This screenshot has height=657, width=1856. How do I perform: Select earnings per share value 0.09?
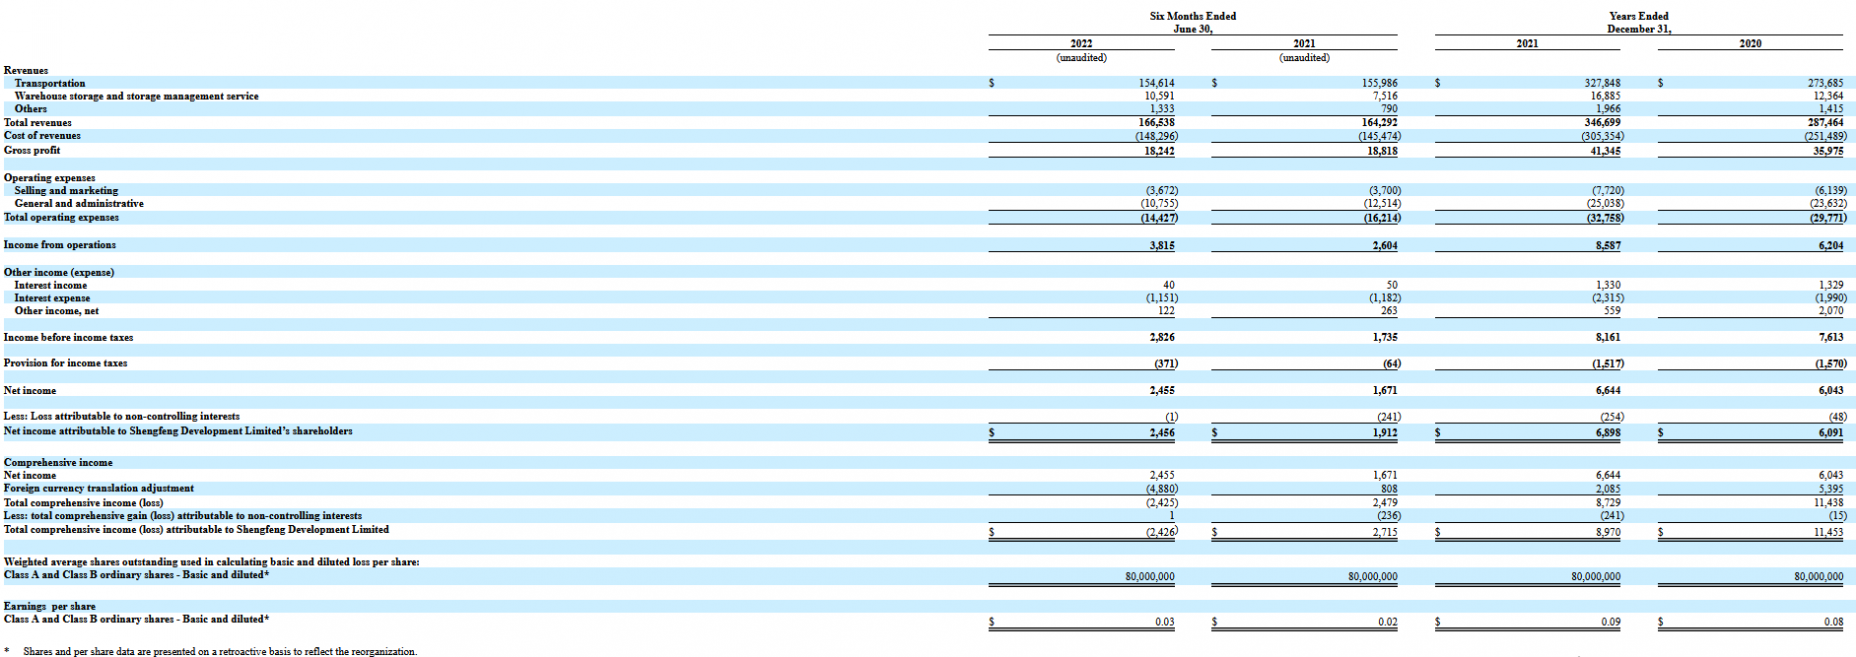1611,621
